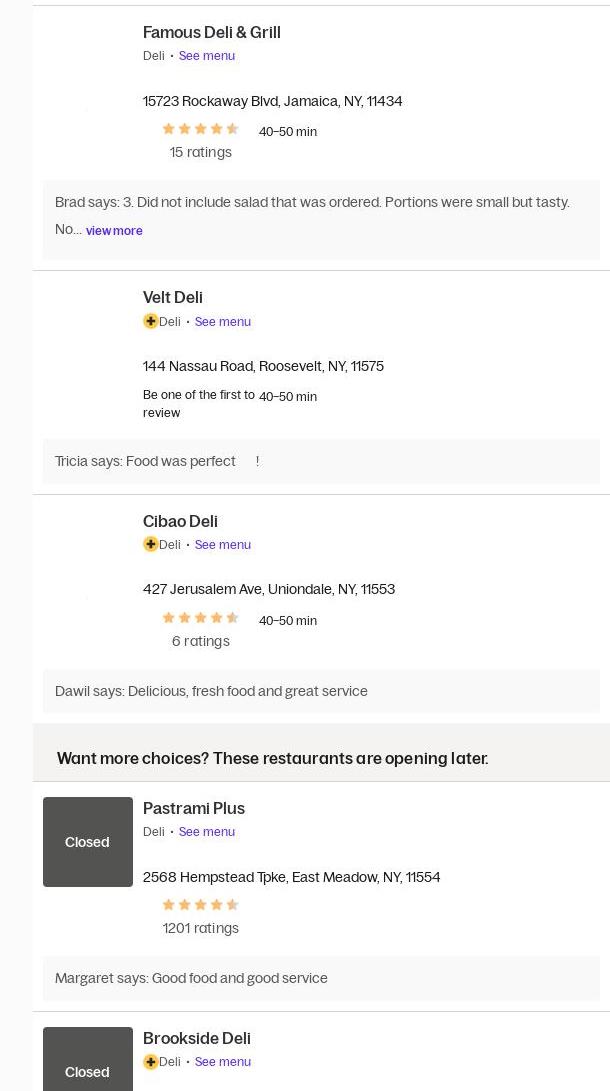This screenshot has width=610, height=1091.
Task: Click the Grubhub+ badge beside Cibao Deli
Action: (151, 544)
